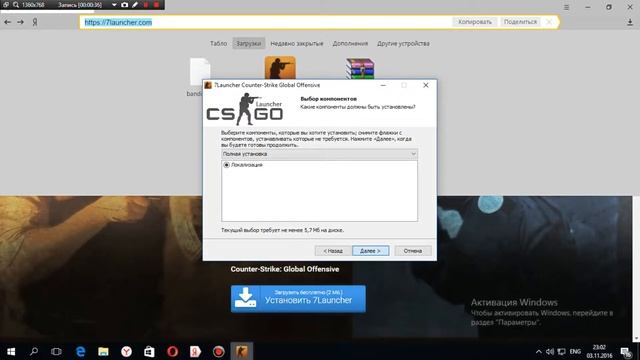Click the 'Выбор компонентов' installer heading
640x360 pixels.
point(329,99)
